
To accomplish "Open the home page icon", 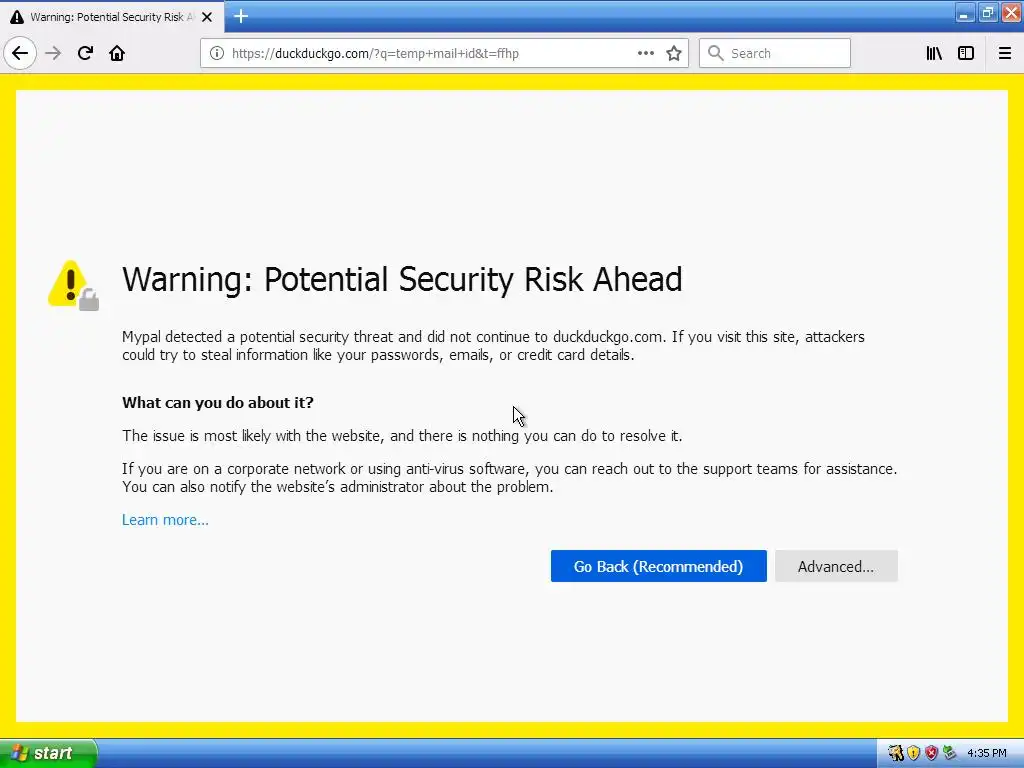I will [117, 53].
